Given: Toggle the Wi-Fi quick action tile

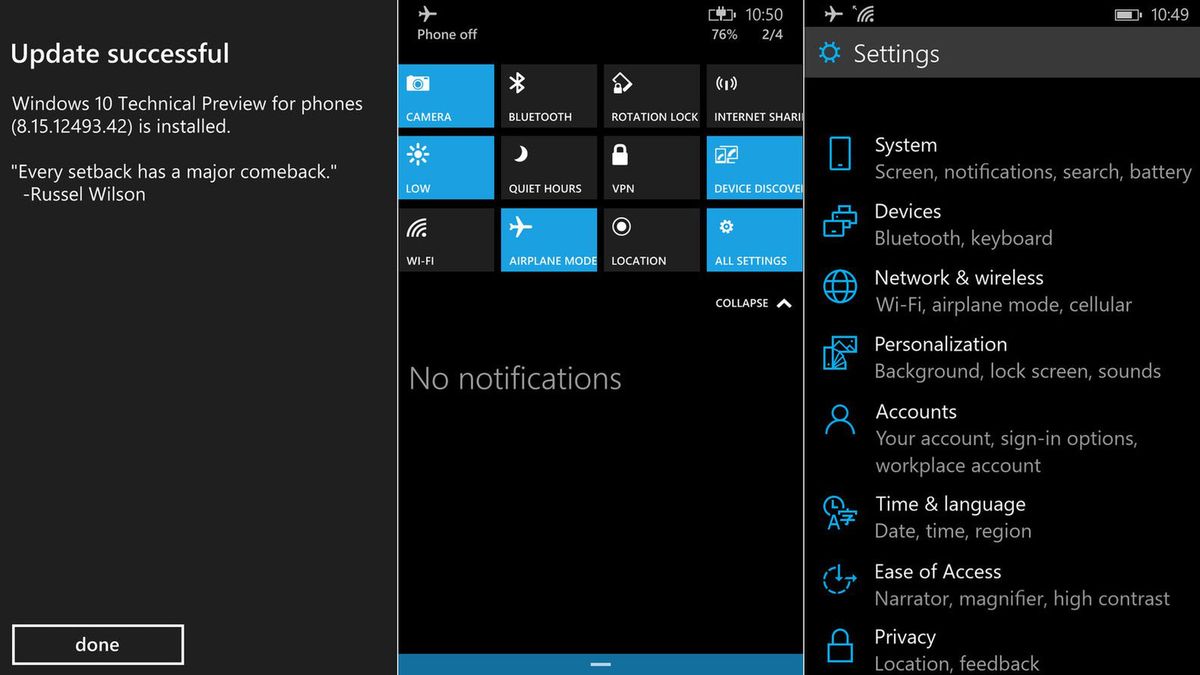Looking at the screenshot, I should 446,240.
